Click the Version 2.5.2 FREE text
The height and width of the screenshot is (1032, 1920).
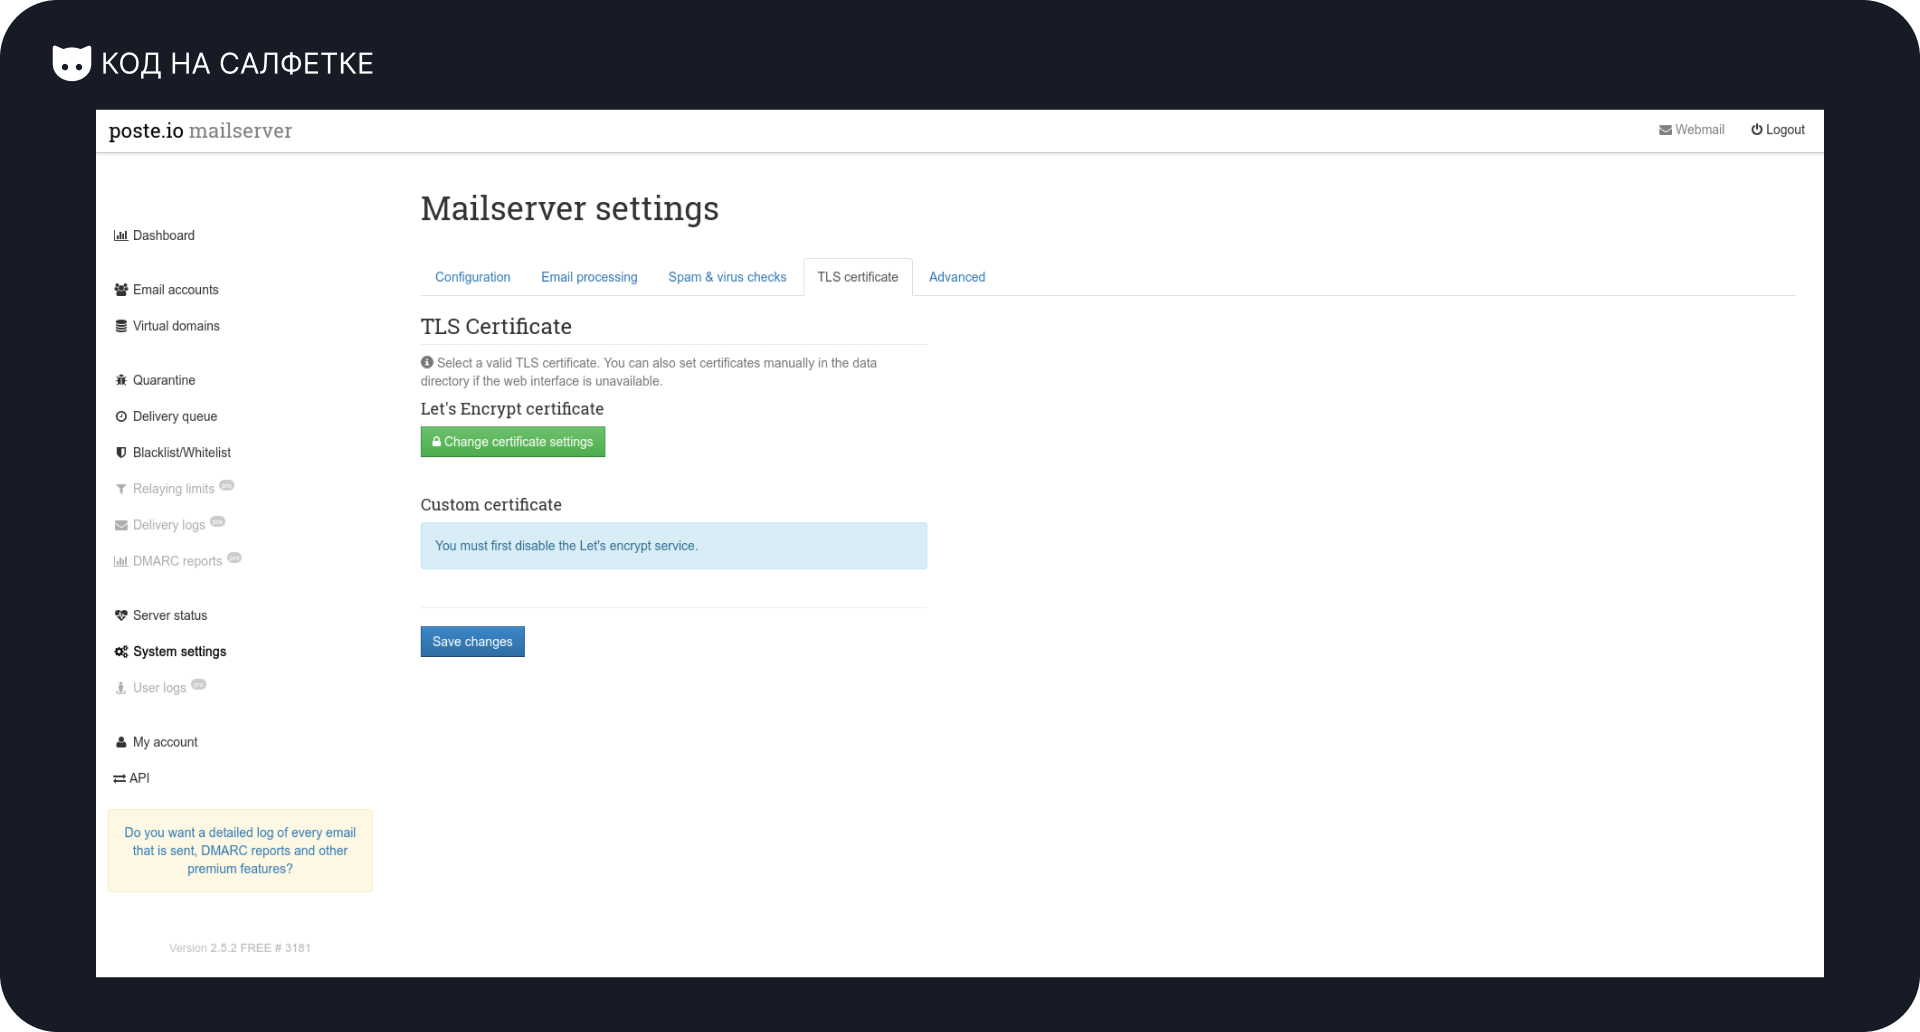[240, 948]
